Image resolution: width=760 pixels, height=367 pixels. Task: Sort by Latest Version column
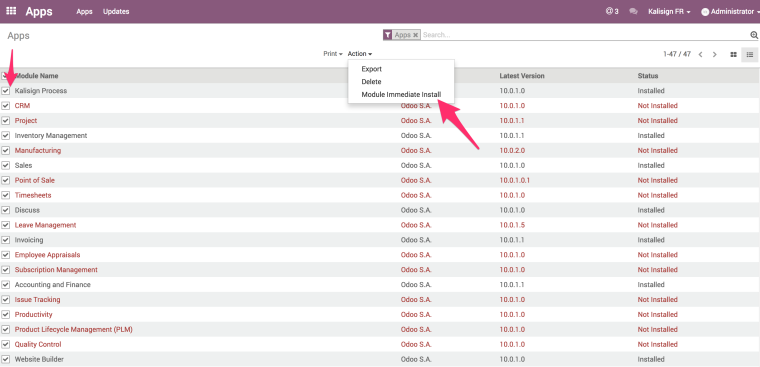pos(522,76)
